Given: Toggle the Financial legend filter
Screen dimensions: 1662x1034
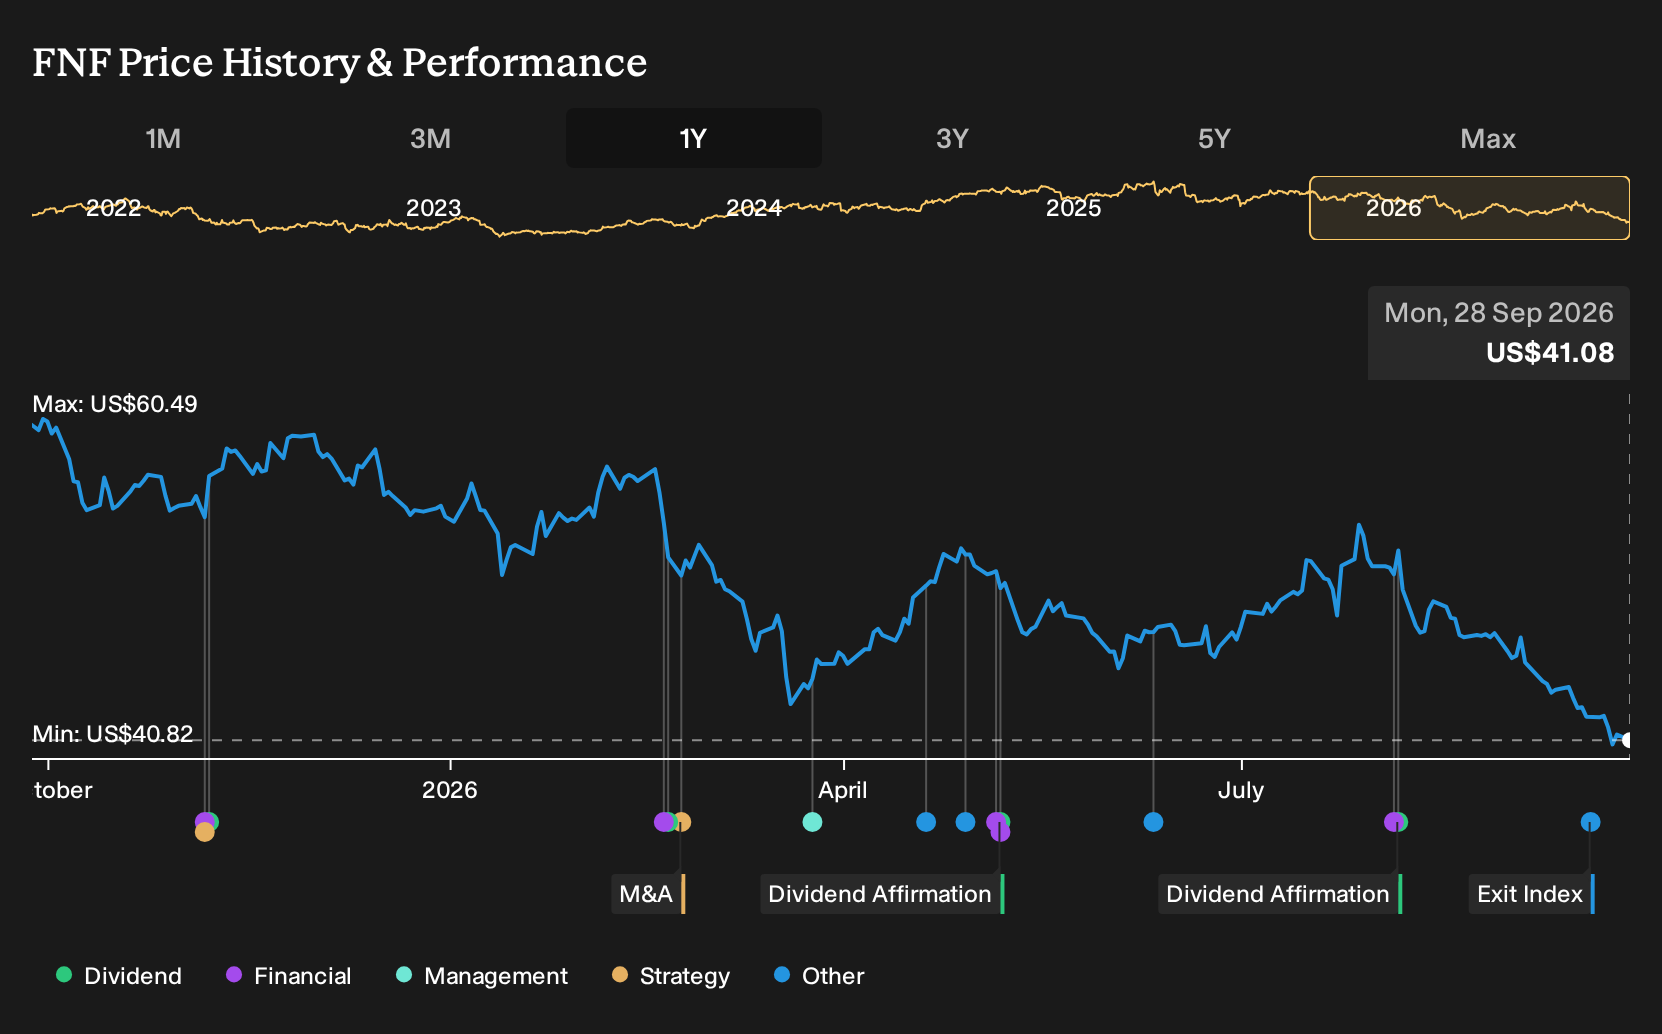Looking at the screenshot, I should tap(288, 976).
